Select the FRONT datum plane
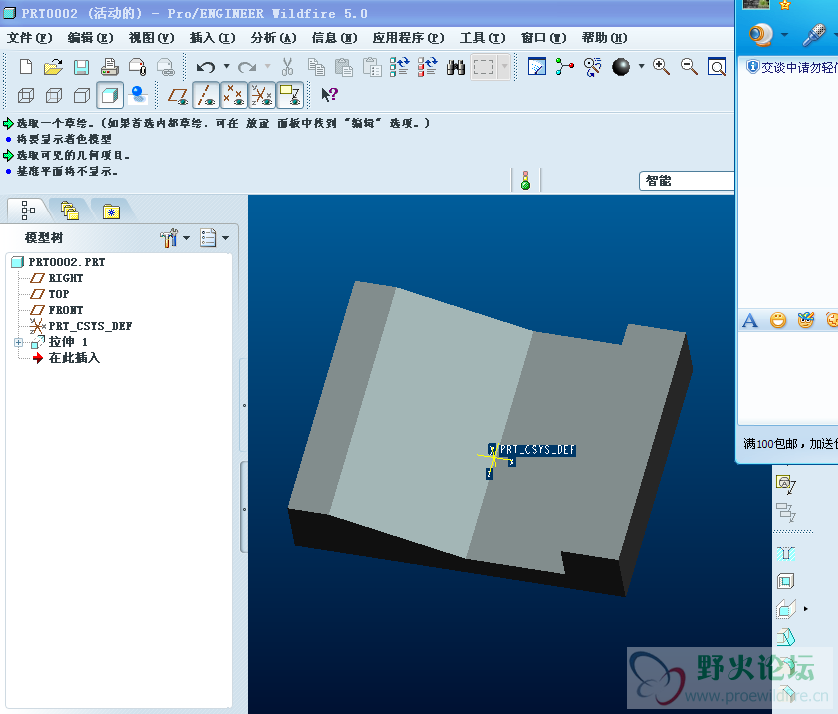Viewport: 838px width, 714px height. [57, 310]
